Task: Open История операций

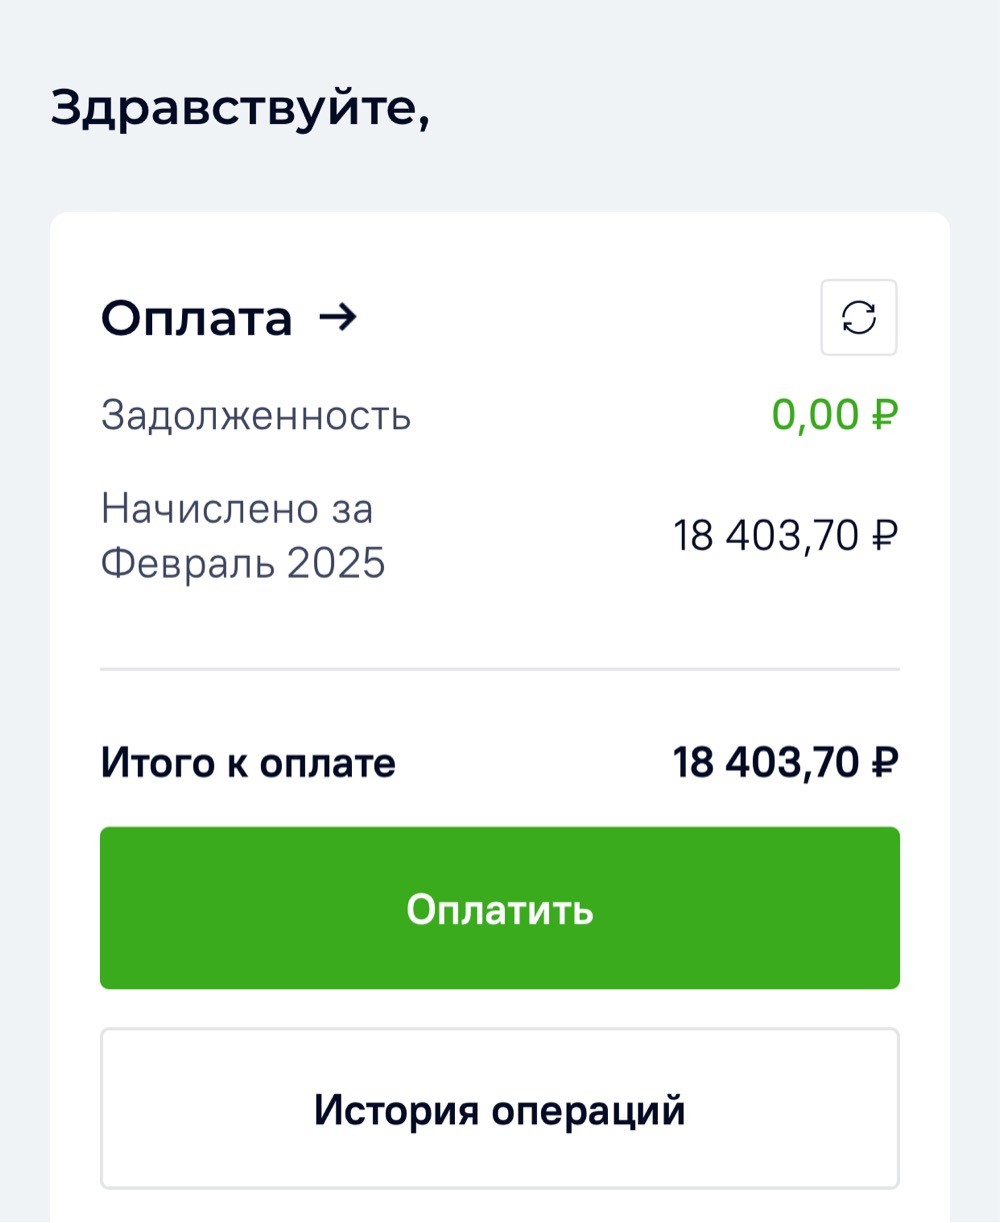Action: [x=499, y=1108]
